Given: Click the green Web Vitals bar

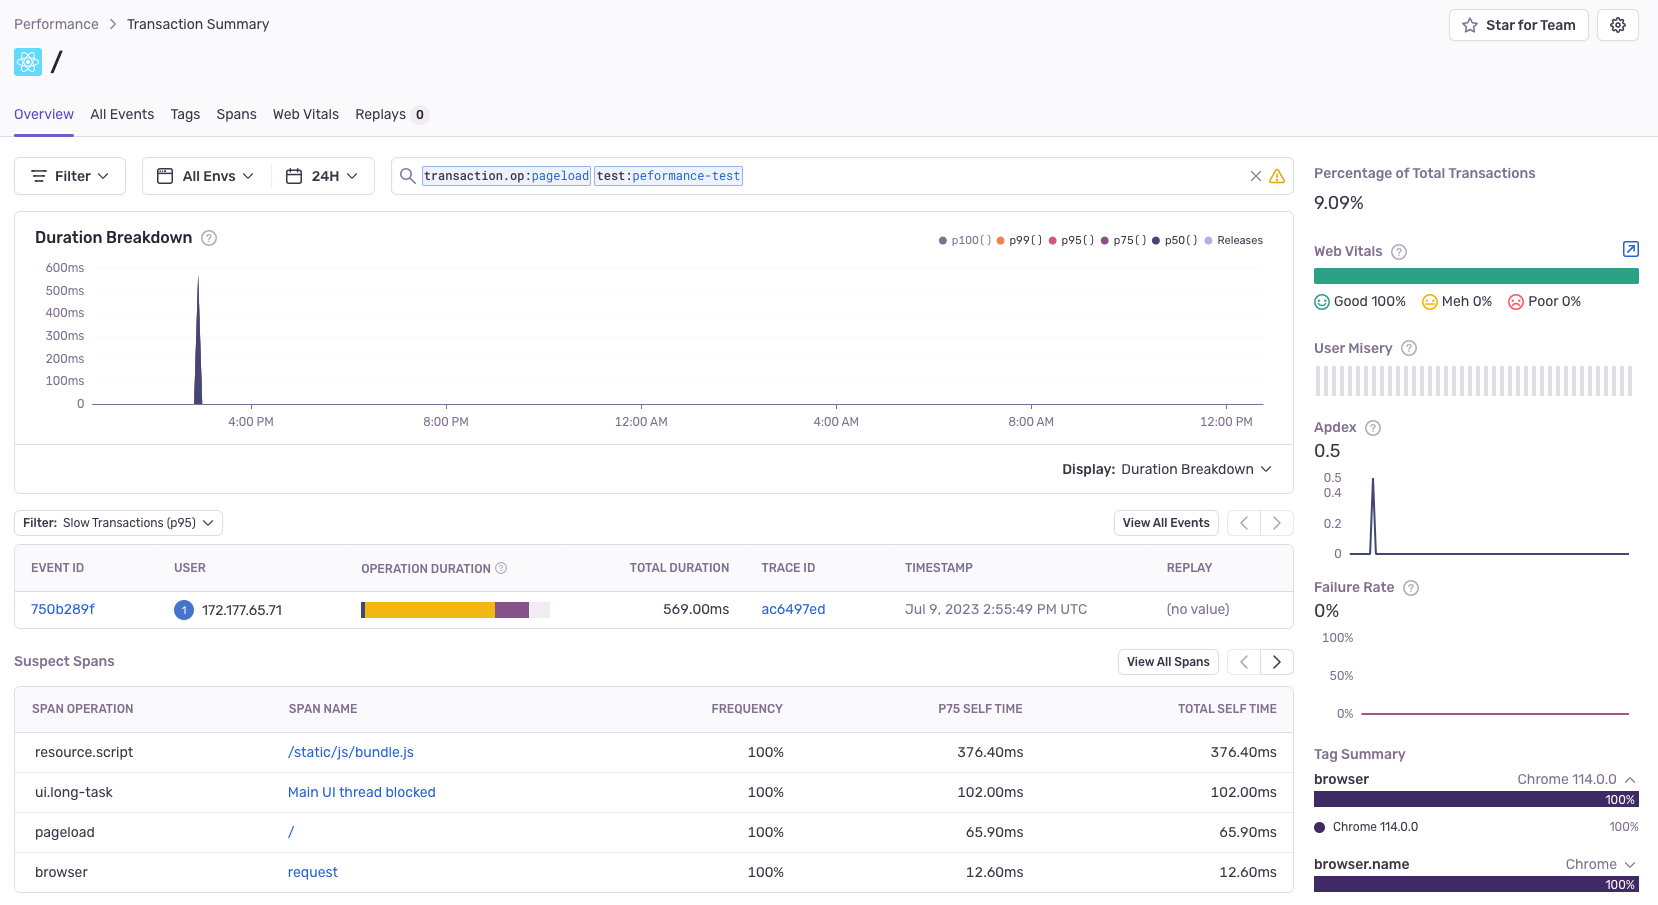Looking at the screenshot, I should (x=1476, y=276).
